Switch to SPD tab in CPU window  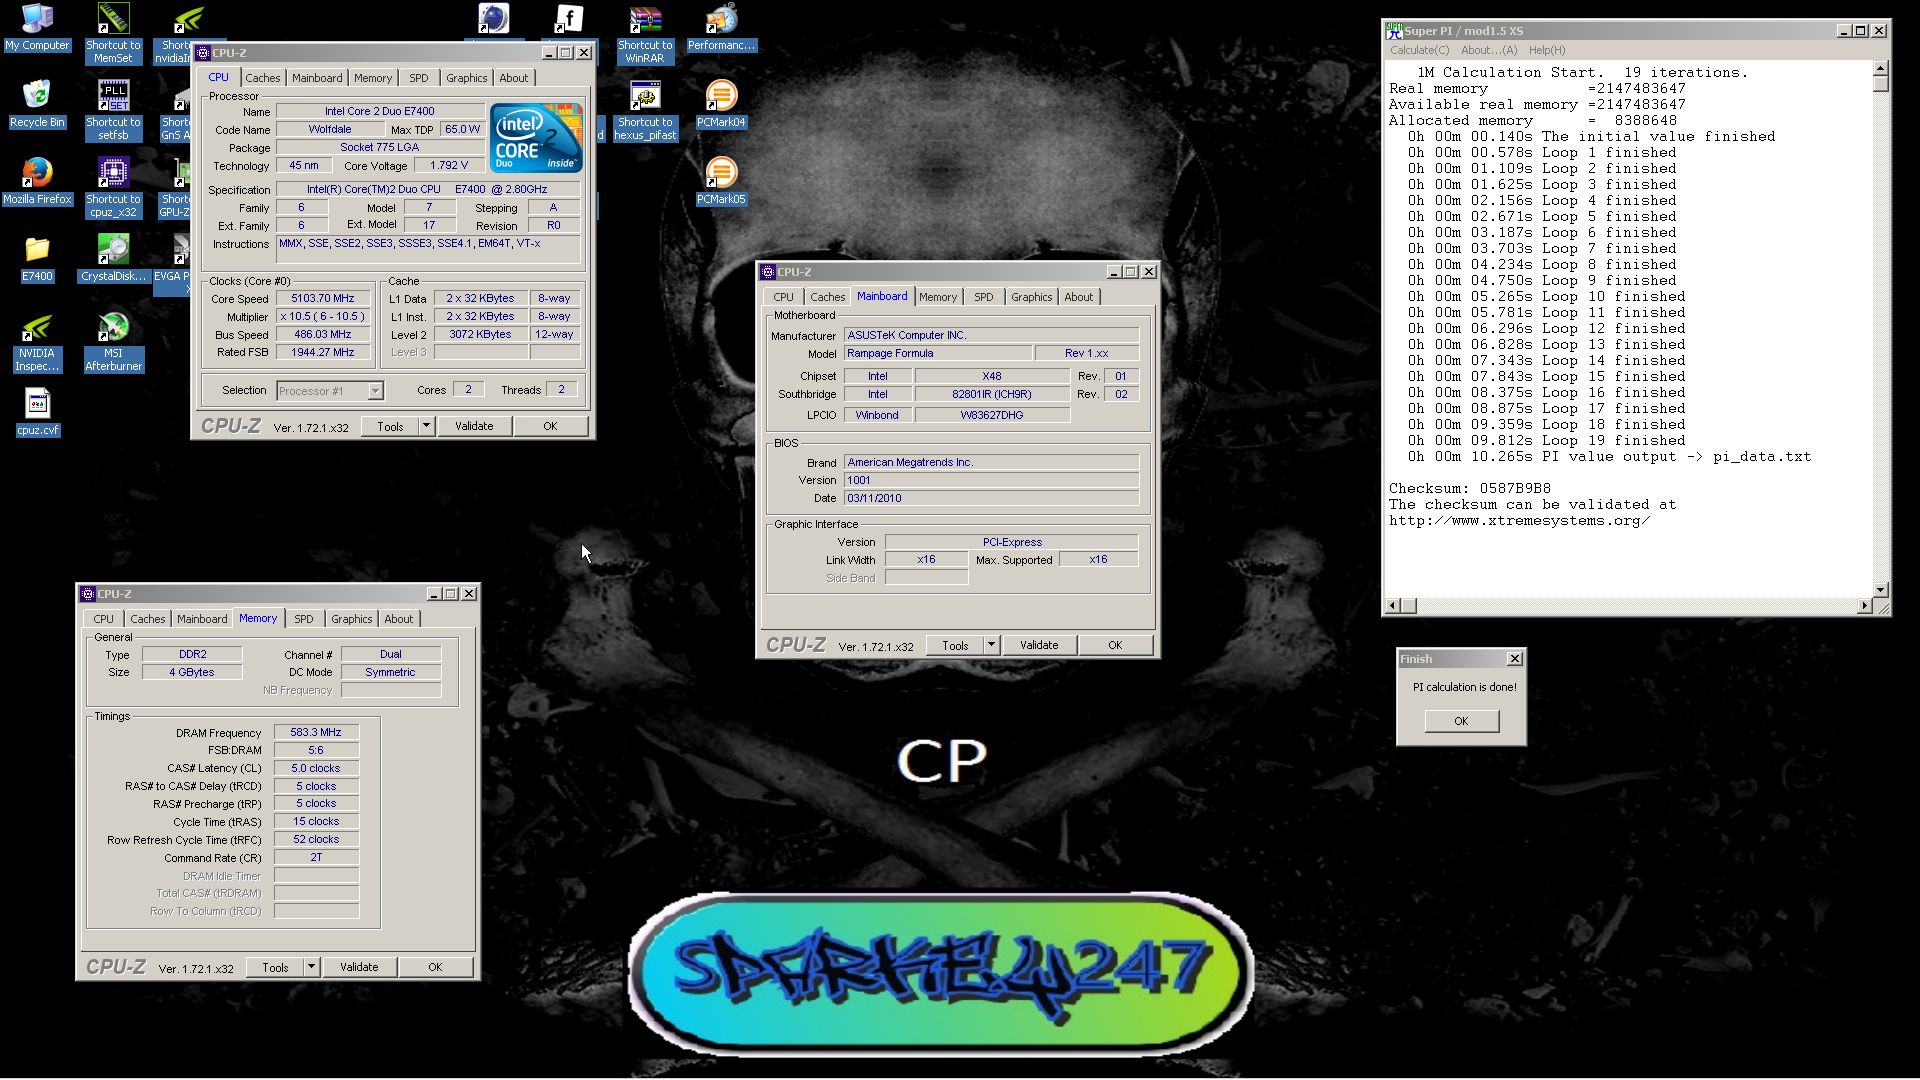(419, 78)
